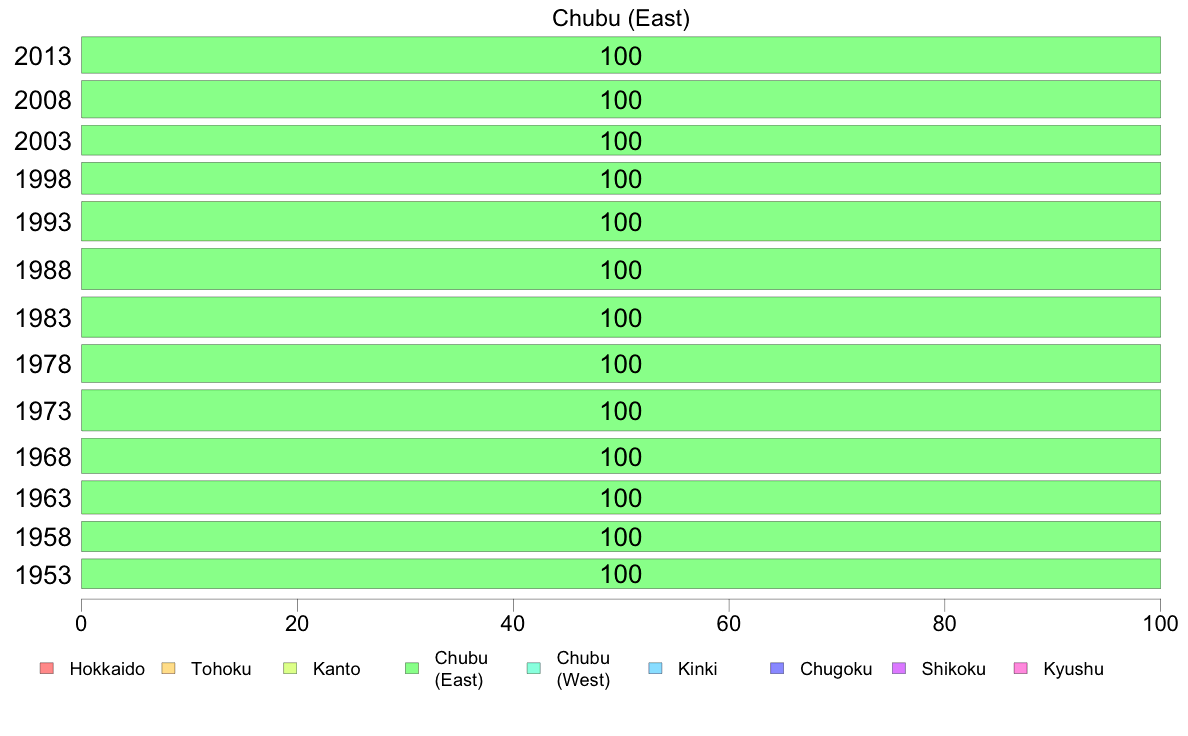1188x736 pixels.
Task: Select the 1988 bar
Action: click(x=621, y=269)
